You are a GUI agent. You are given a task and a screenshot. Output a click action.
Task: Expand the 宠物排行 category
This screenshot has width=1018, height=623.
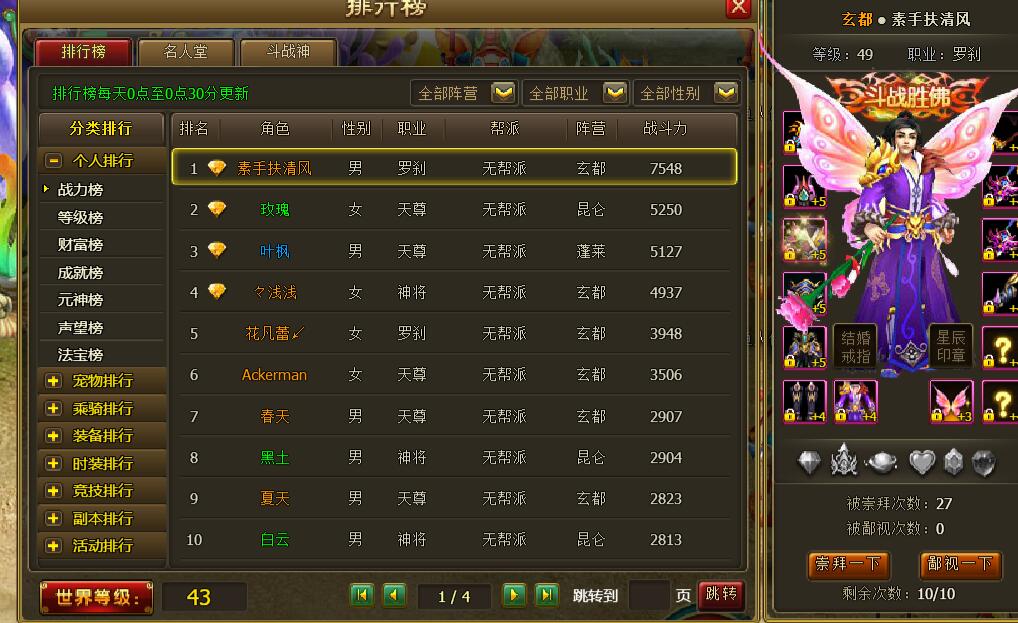click(54, 381)
